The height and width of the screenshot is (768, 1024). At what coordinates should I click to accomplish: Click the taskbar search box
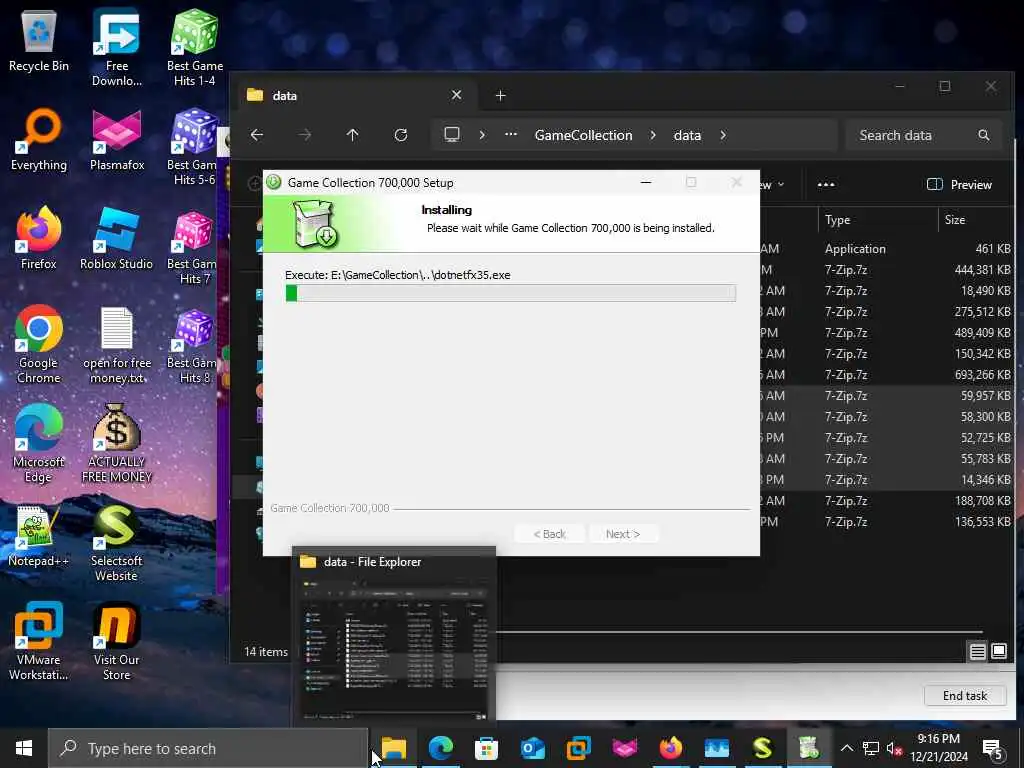208,748
